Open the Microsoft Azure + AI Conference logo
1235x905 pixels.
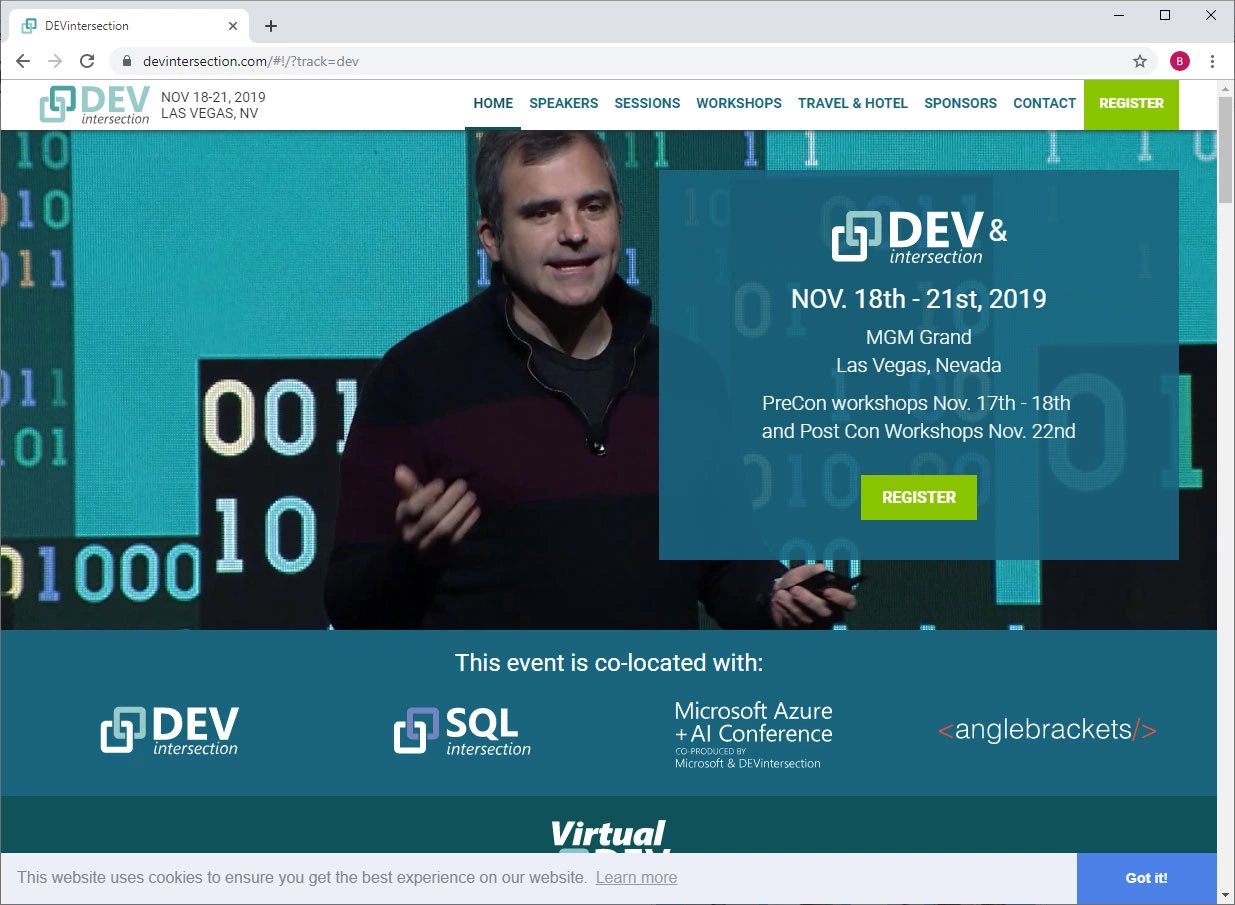coord(753,734)
